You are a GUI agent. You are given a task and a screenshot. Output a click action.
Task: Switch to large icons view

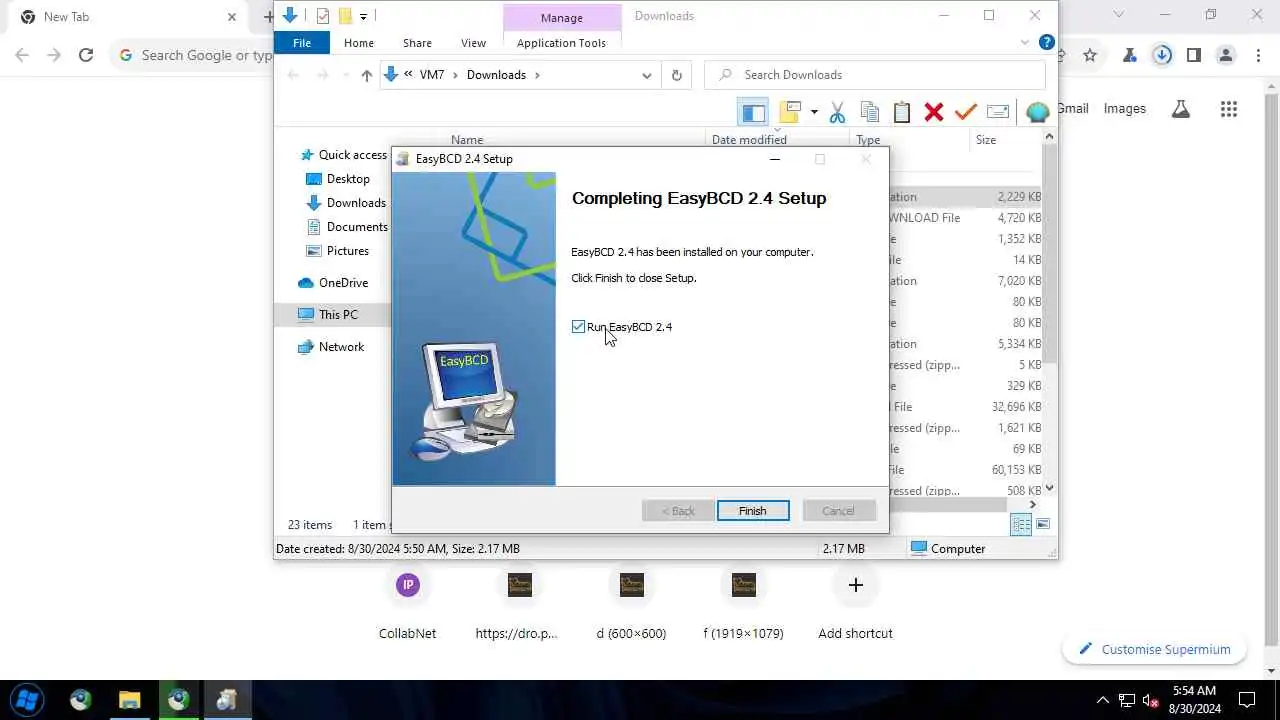[1043, 524]
